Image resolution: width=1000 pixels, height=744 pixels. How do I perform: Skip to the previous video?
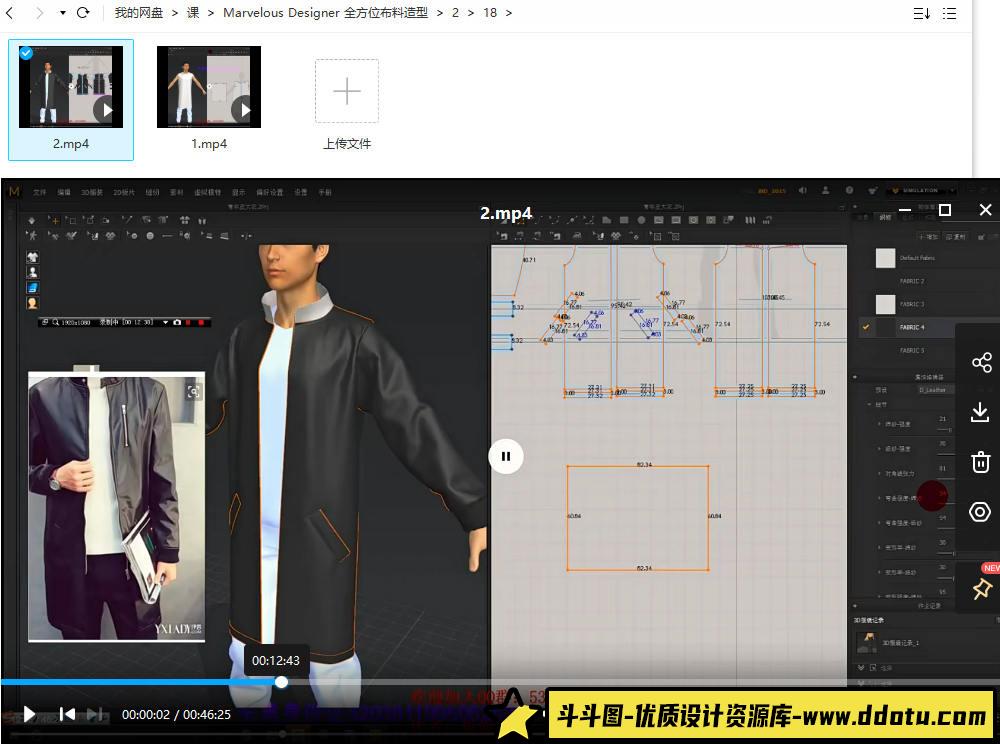(x=67, y=714)
